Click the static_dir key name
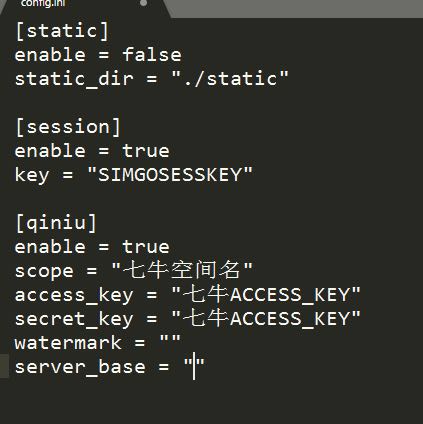The image size is (423, 424). click(74, 79)
